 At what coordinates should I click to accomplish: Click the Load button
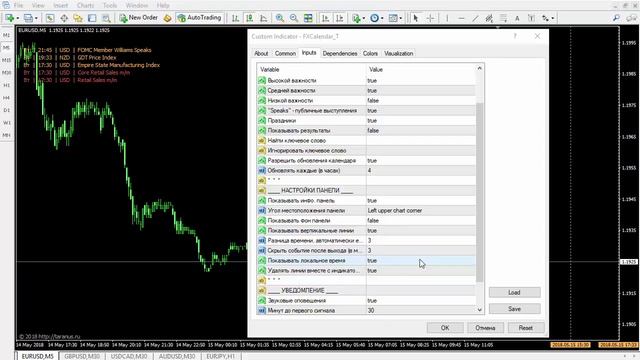click(514, 292)
